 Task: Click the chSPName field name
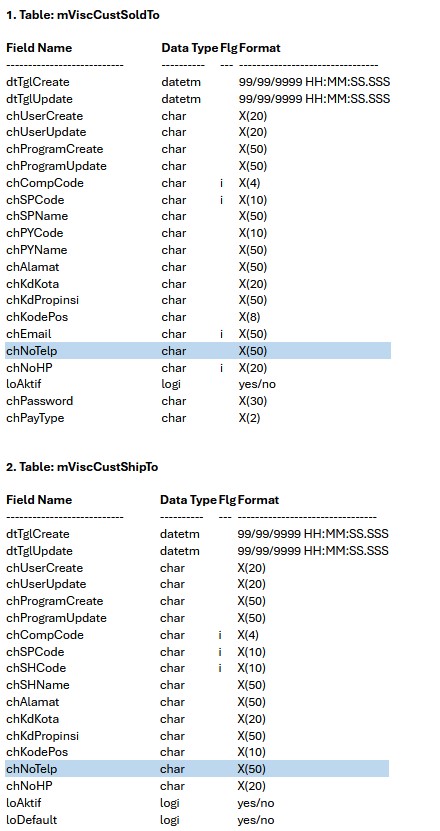(x=37, y=216)
